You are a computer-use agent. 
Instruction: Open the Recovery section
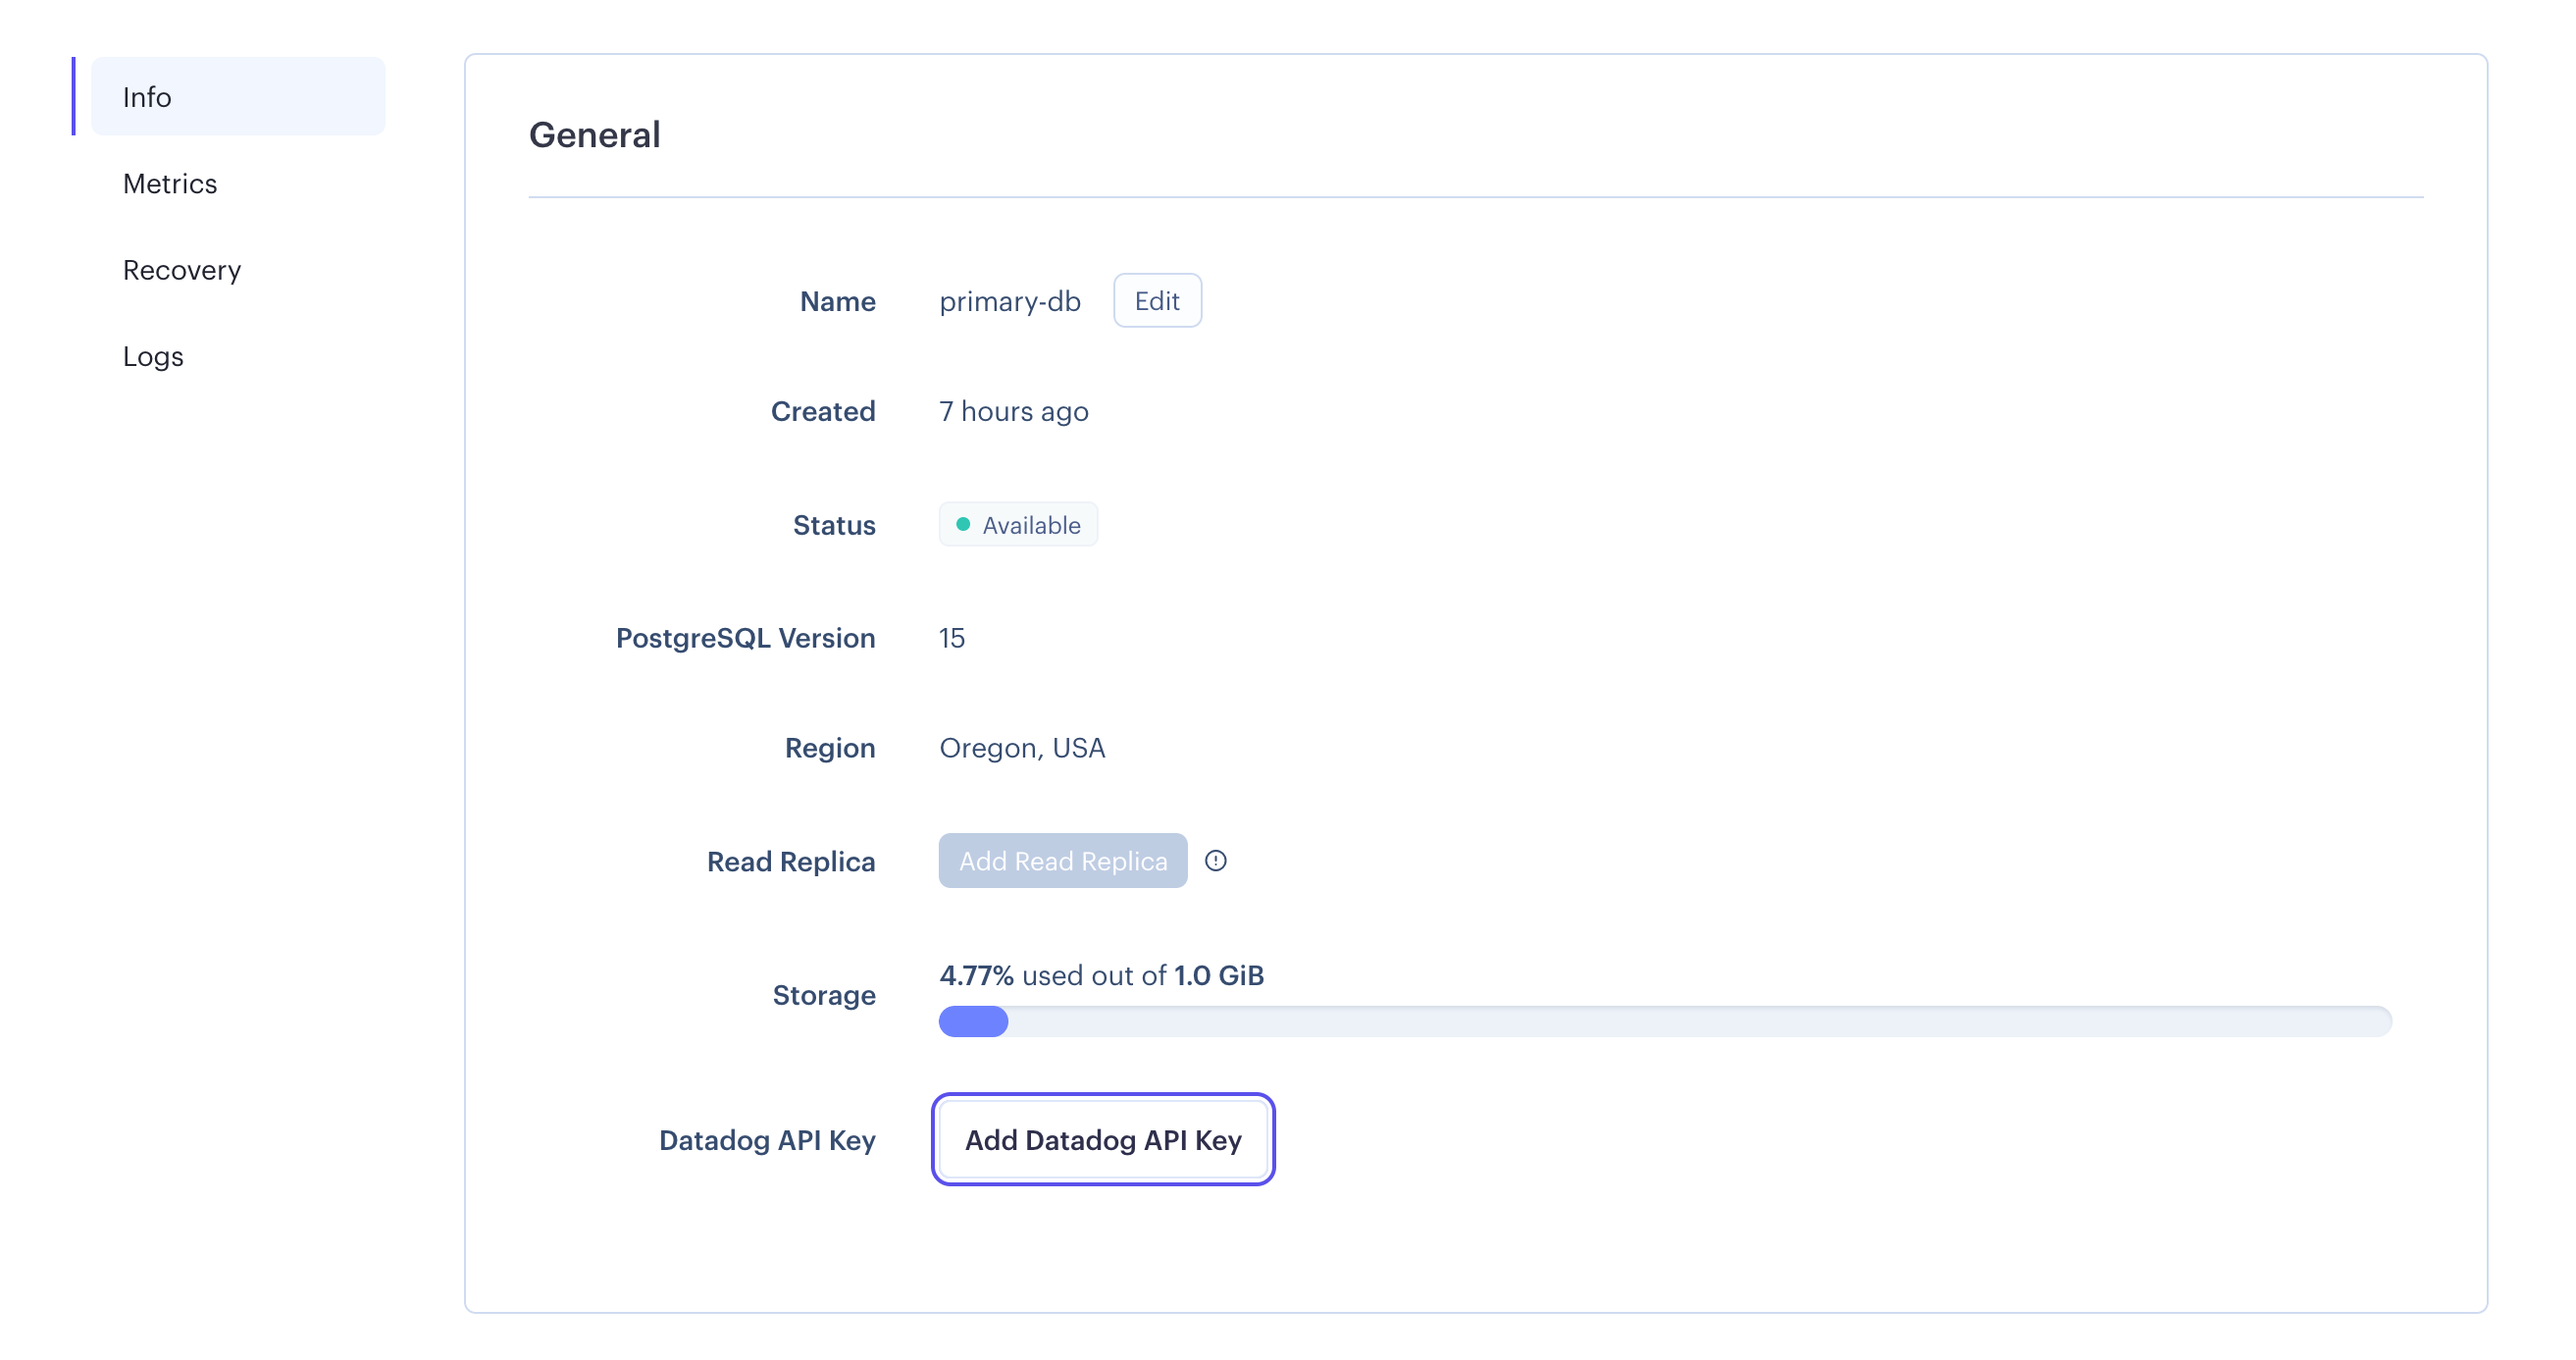[182, 270]
